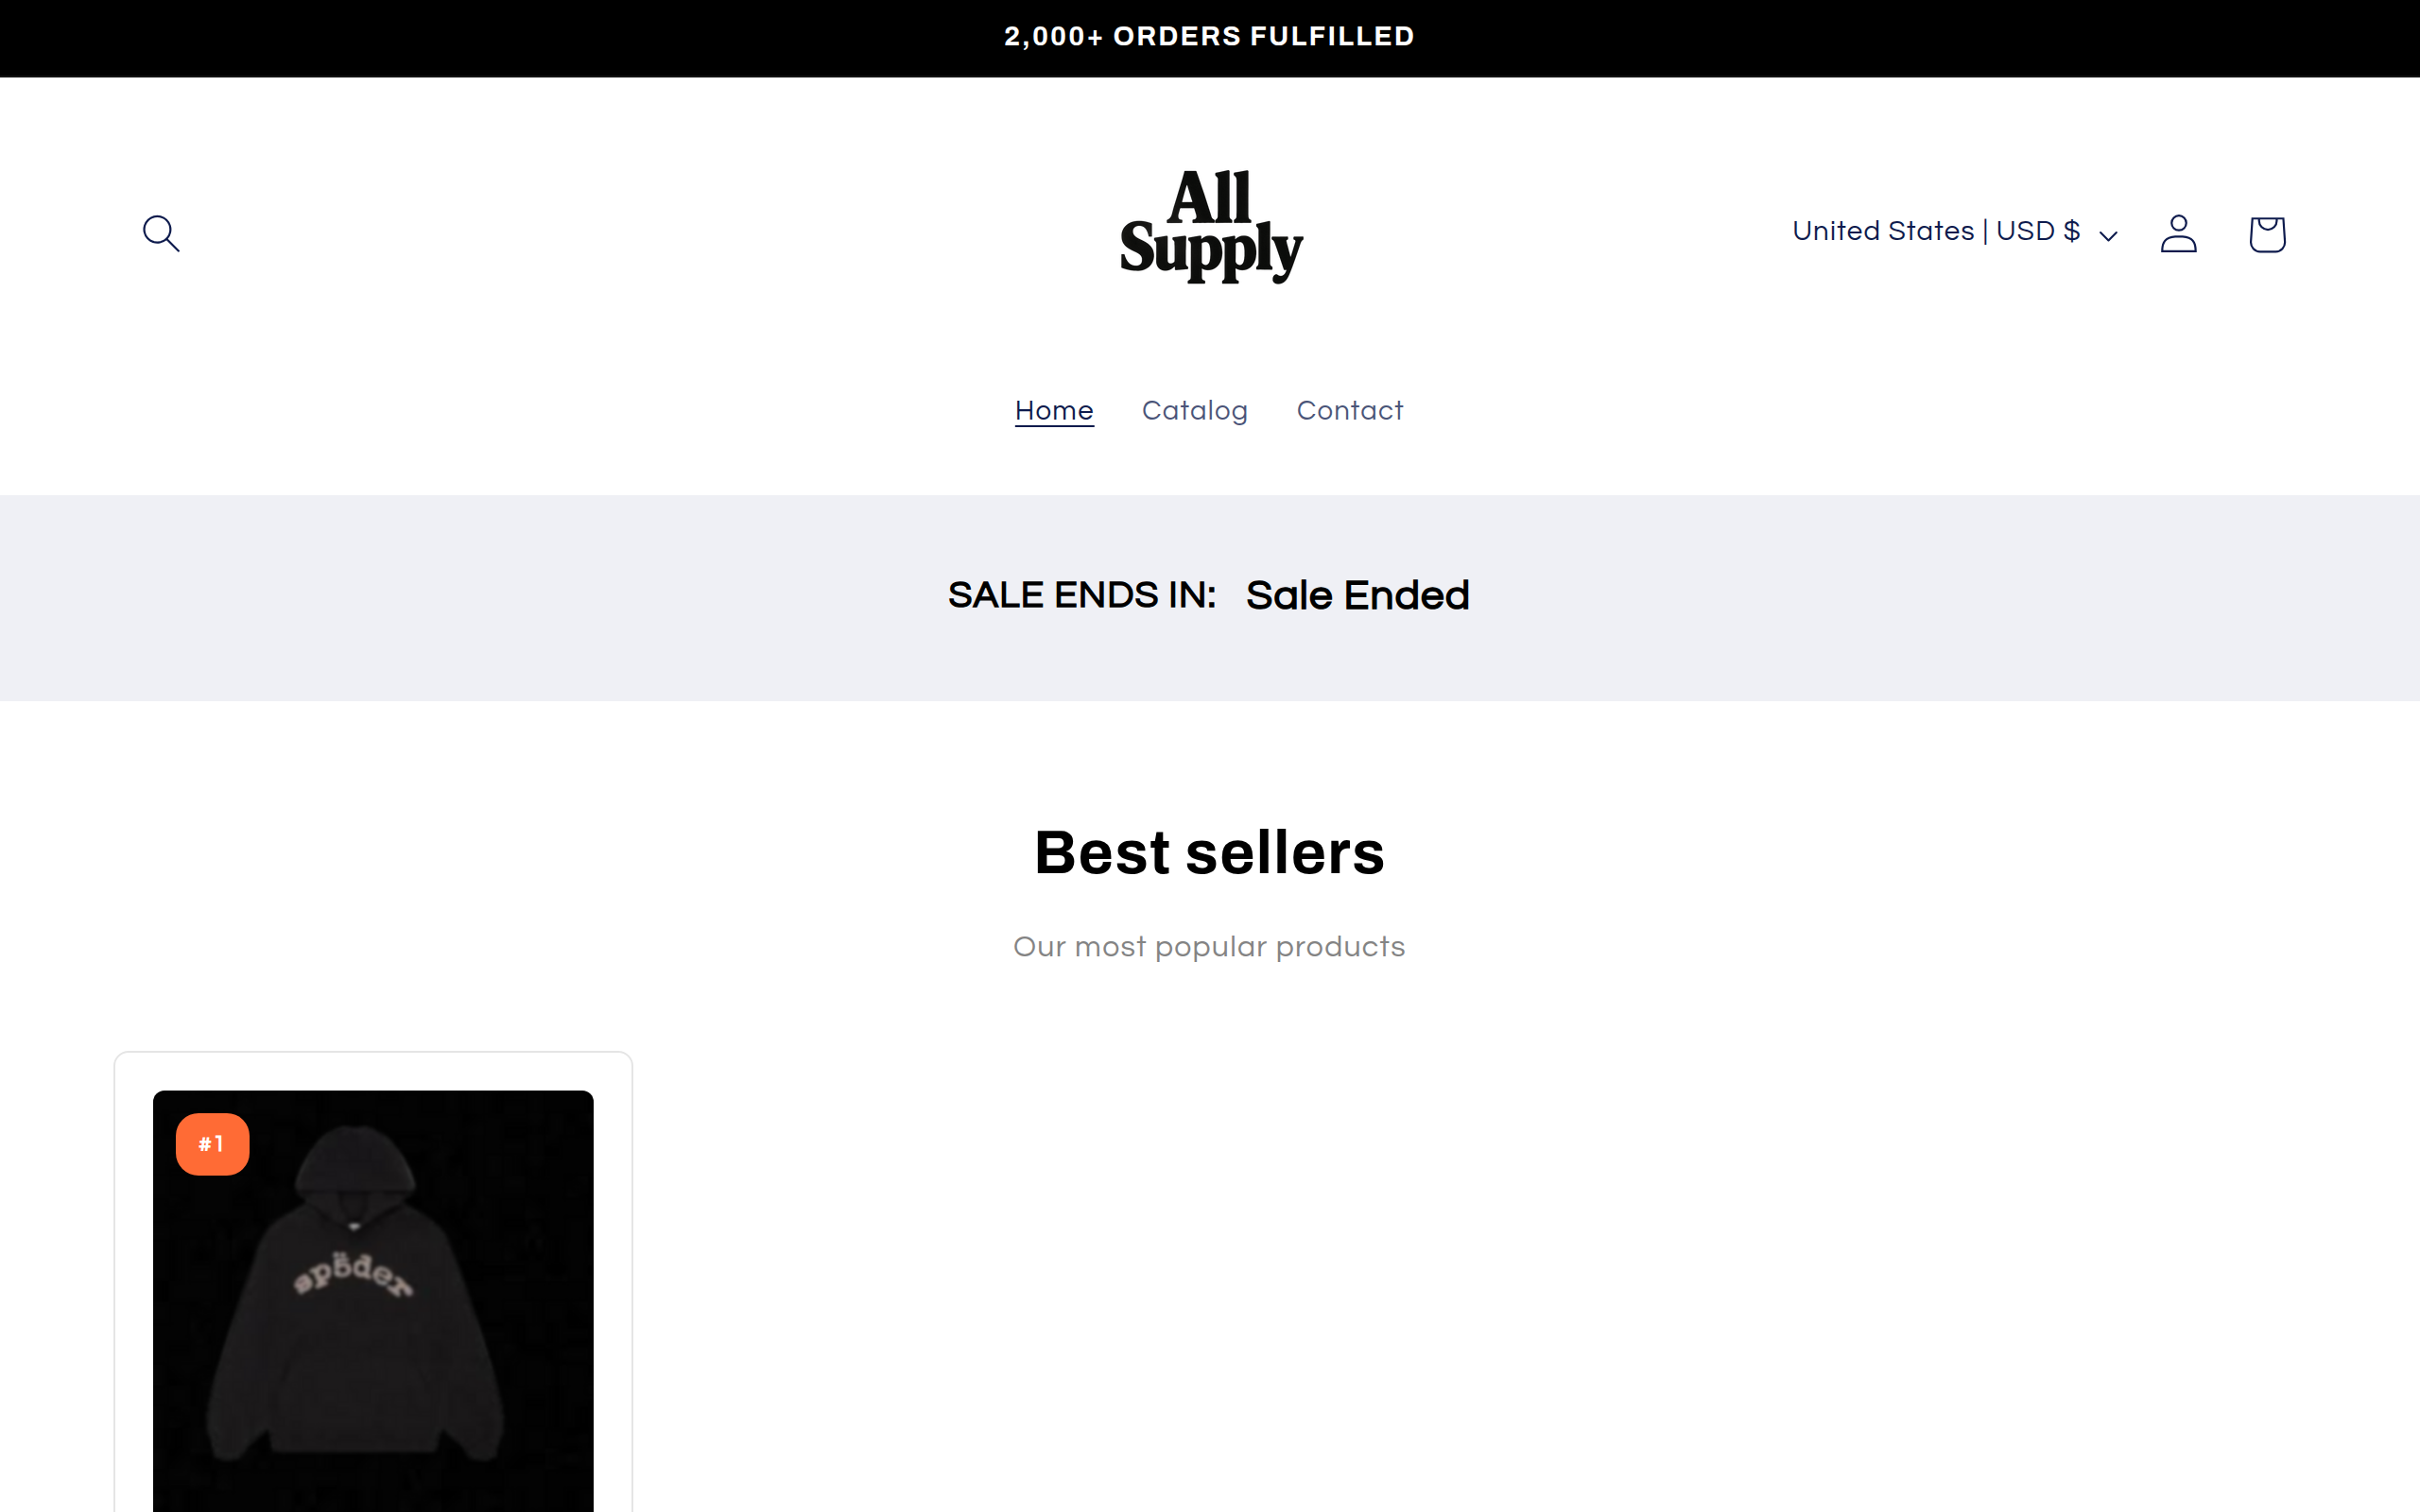Image resolution: width=2420 pixels, height=1512 pixels.
Task: Click the United States country text
Action: click(1883, 232)
